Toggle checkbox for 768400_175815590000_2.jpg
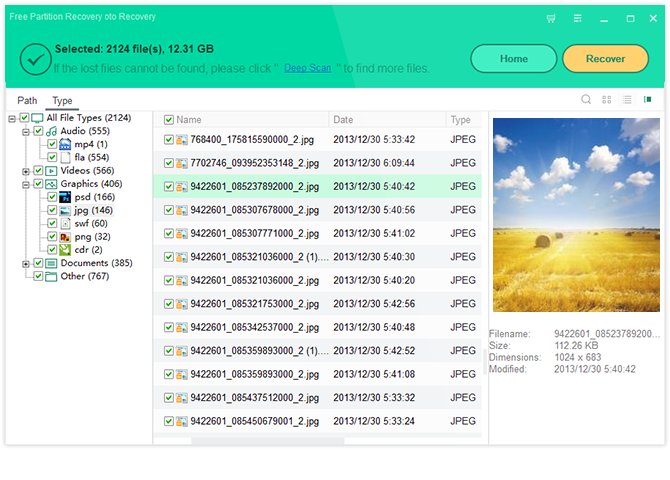Image resolution: width=670 pixels, height=480 pixels. (x=169, y=140)
